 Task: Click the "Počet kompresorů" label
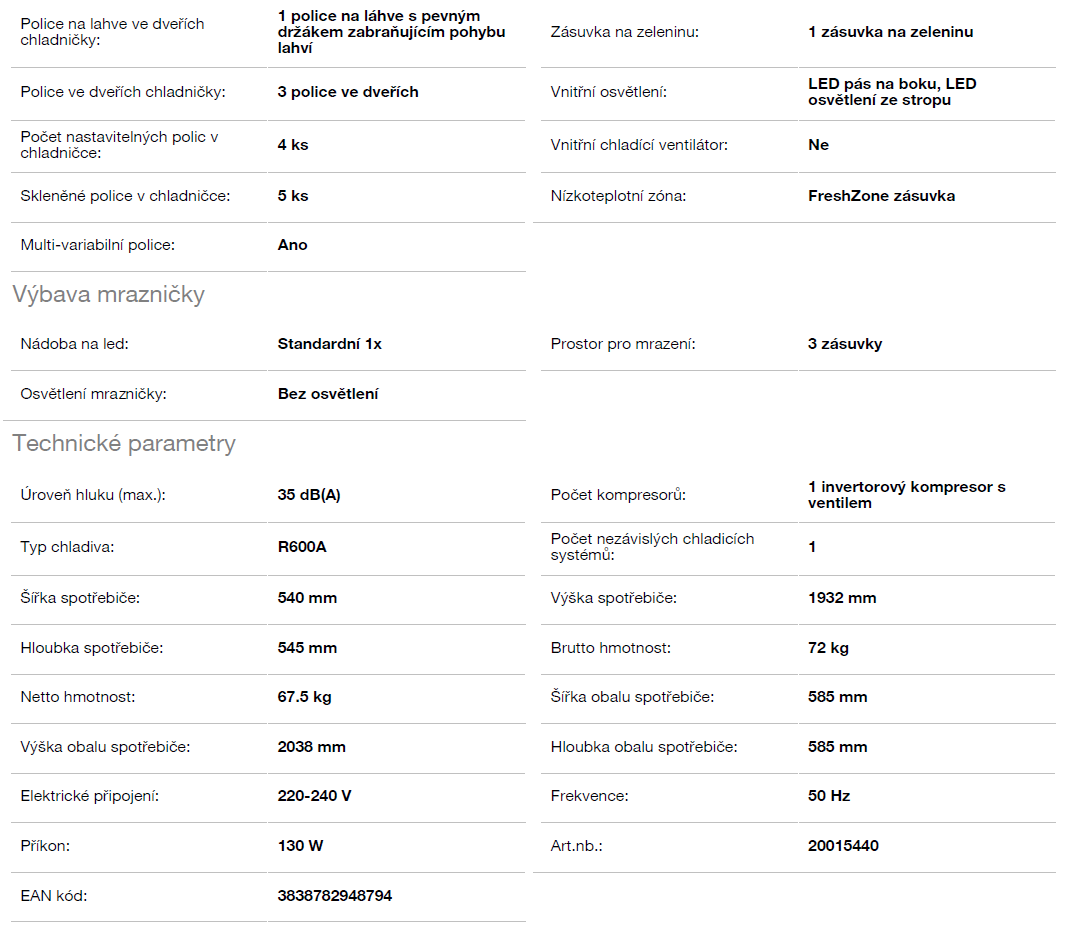tap(618, 495)
